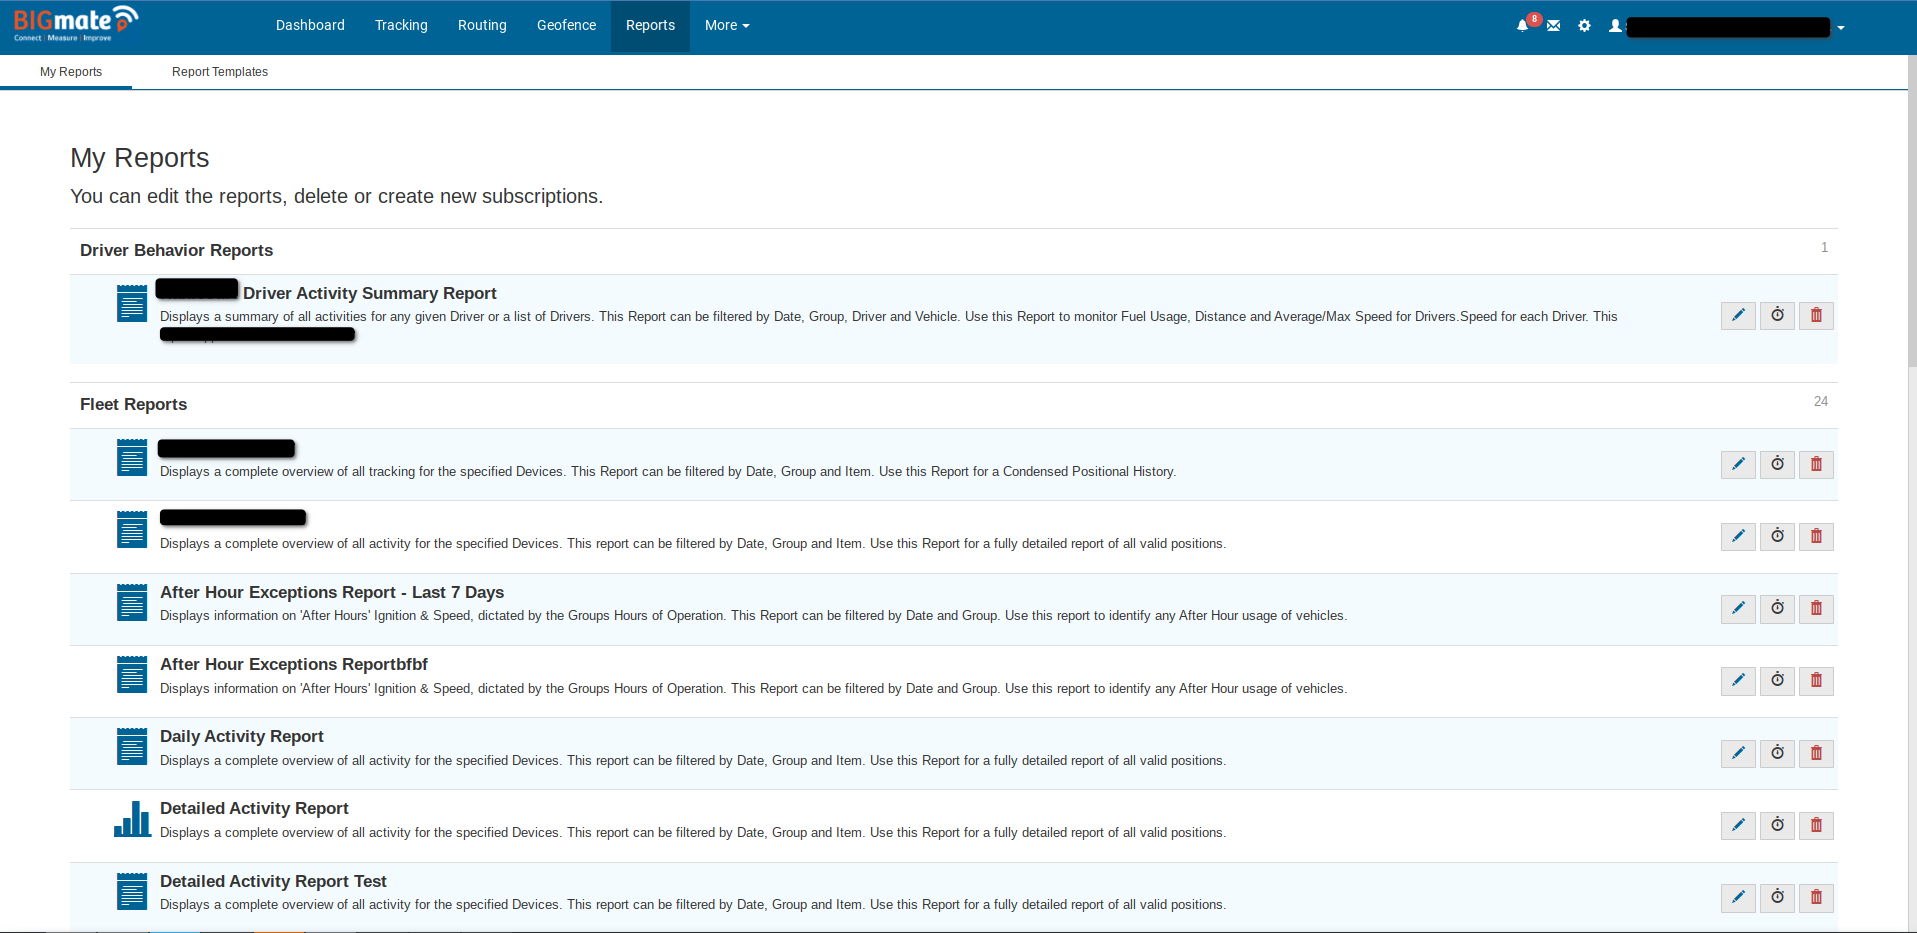The image size is (1917, 933).
Task: Edit After Hour Exceptions Report - Last 7 Days
Action: point(1738,609)
